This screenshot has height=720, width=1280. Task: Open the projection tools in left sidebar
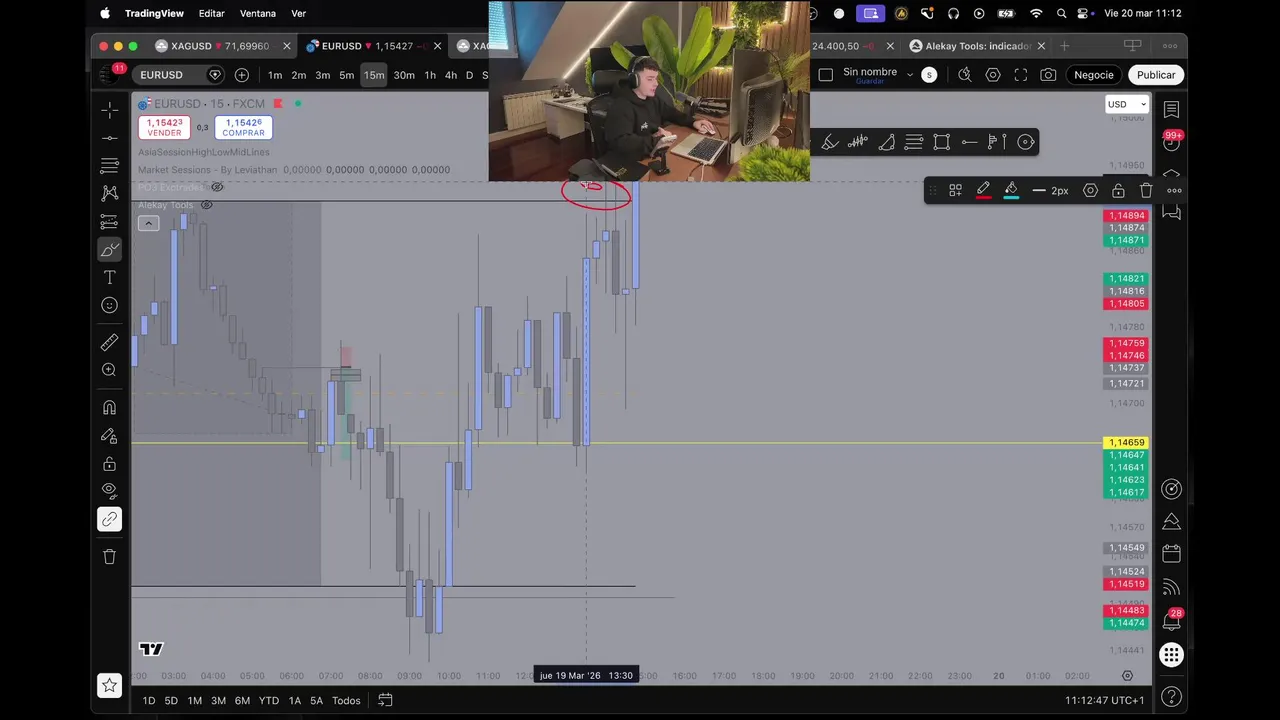pyautogui.click(x=110, y=221)
